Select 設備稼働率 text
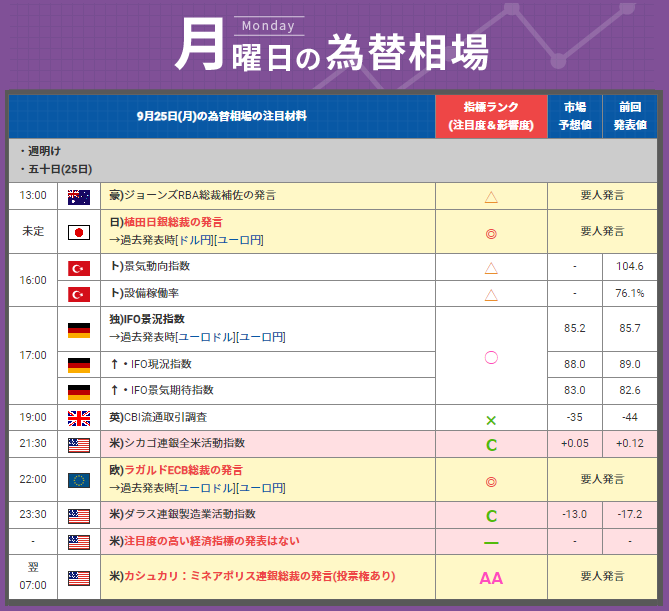The image size is (669, 611). [x=151, y=293]
